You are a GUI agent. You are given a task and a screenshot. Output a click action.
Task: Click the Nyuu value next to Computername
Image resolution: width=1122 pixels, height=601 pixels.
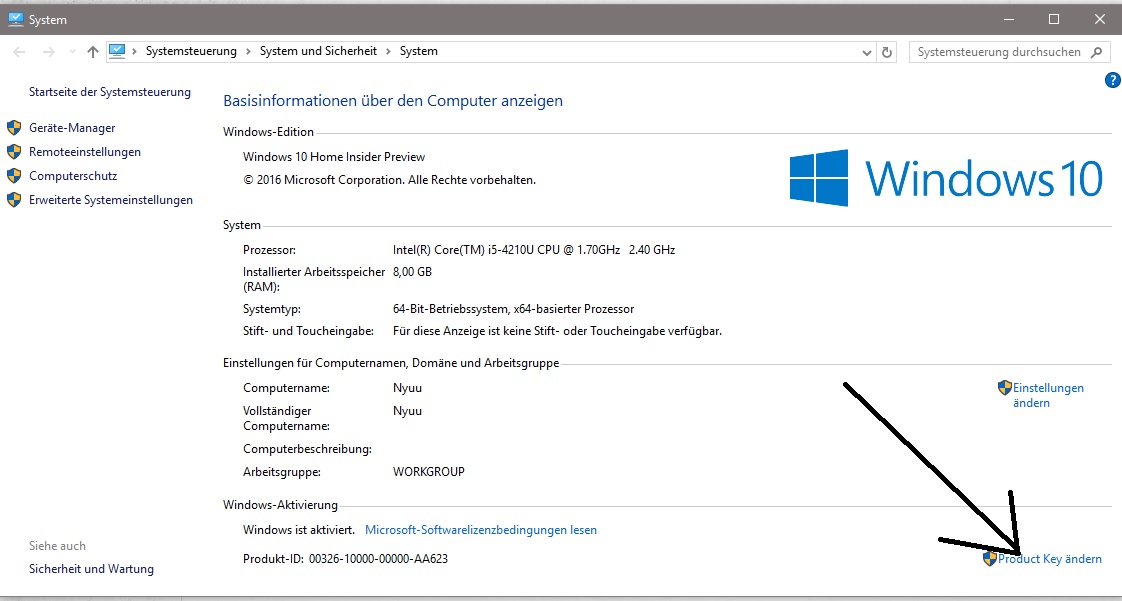pos(407,389)
